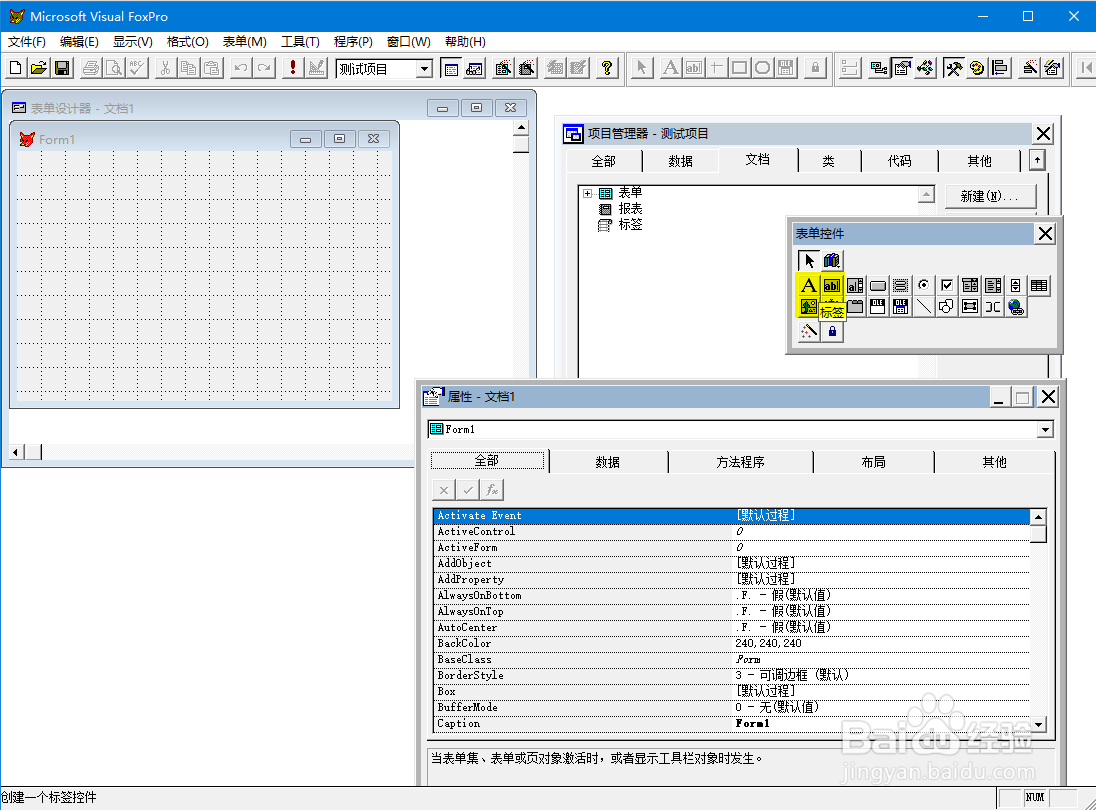The image size is (1096, 810).
Task: Select the AlwaysOnTop property row
Action: pos(731,612)
